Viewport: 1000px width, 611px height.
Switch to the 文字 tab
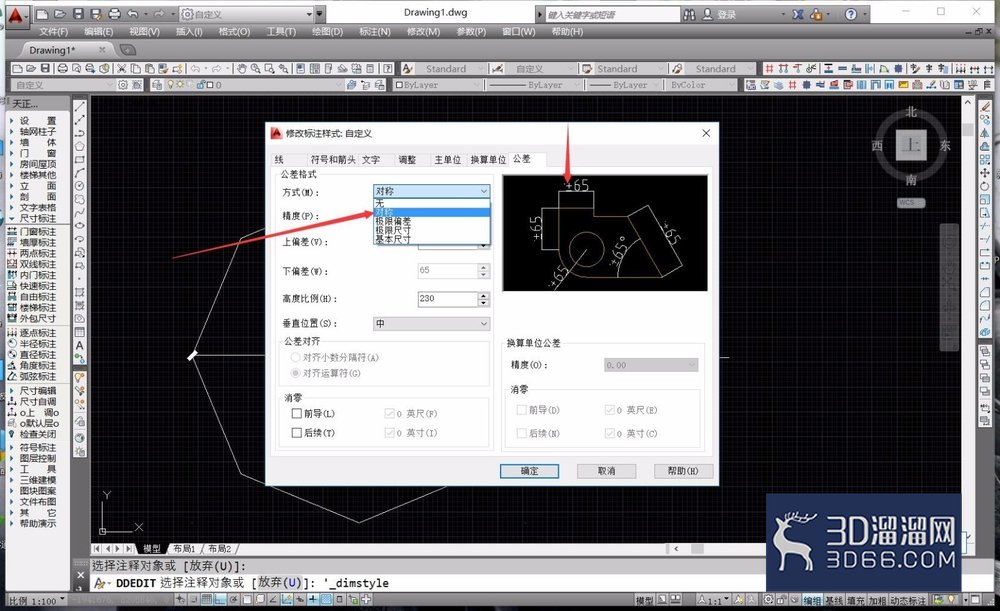pos(371,159)
